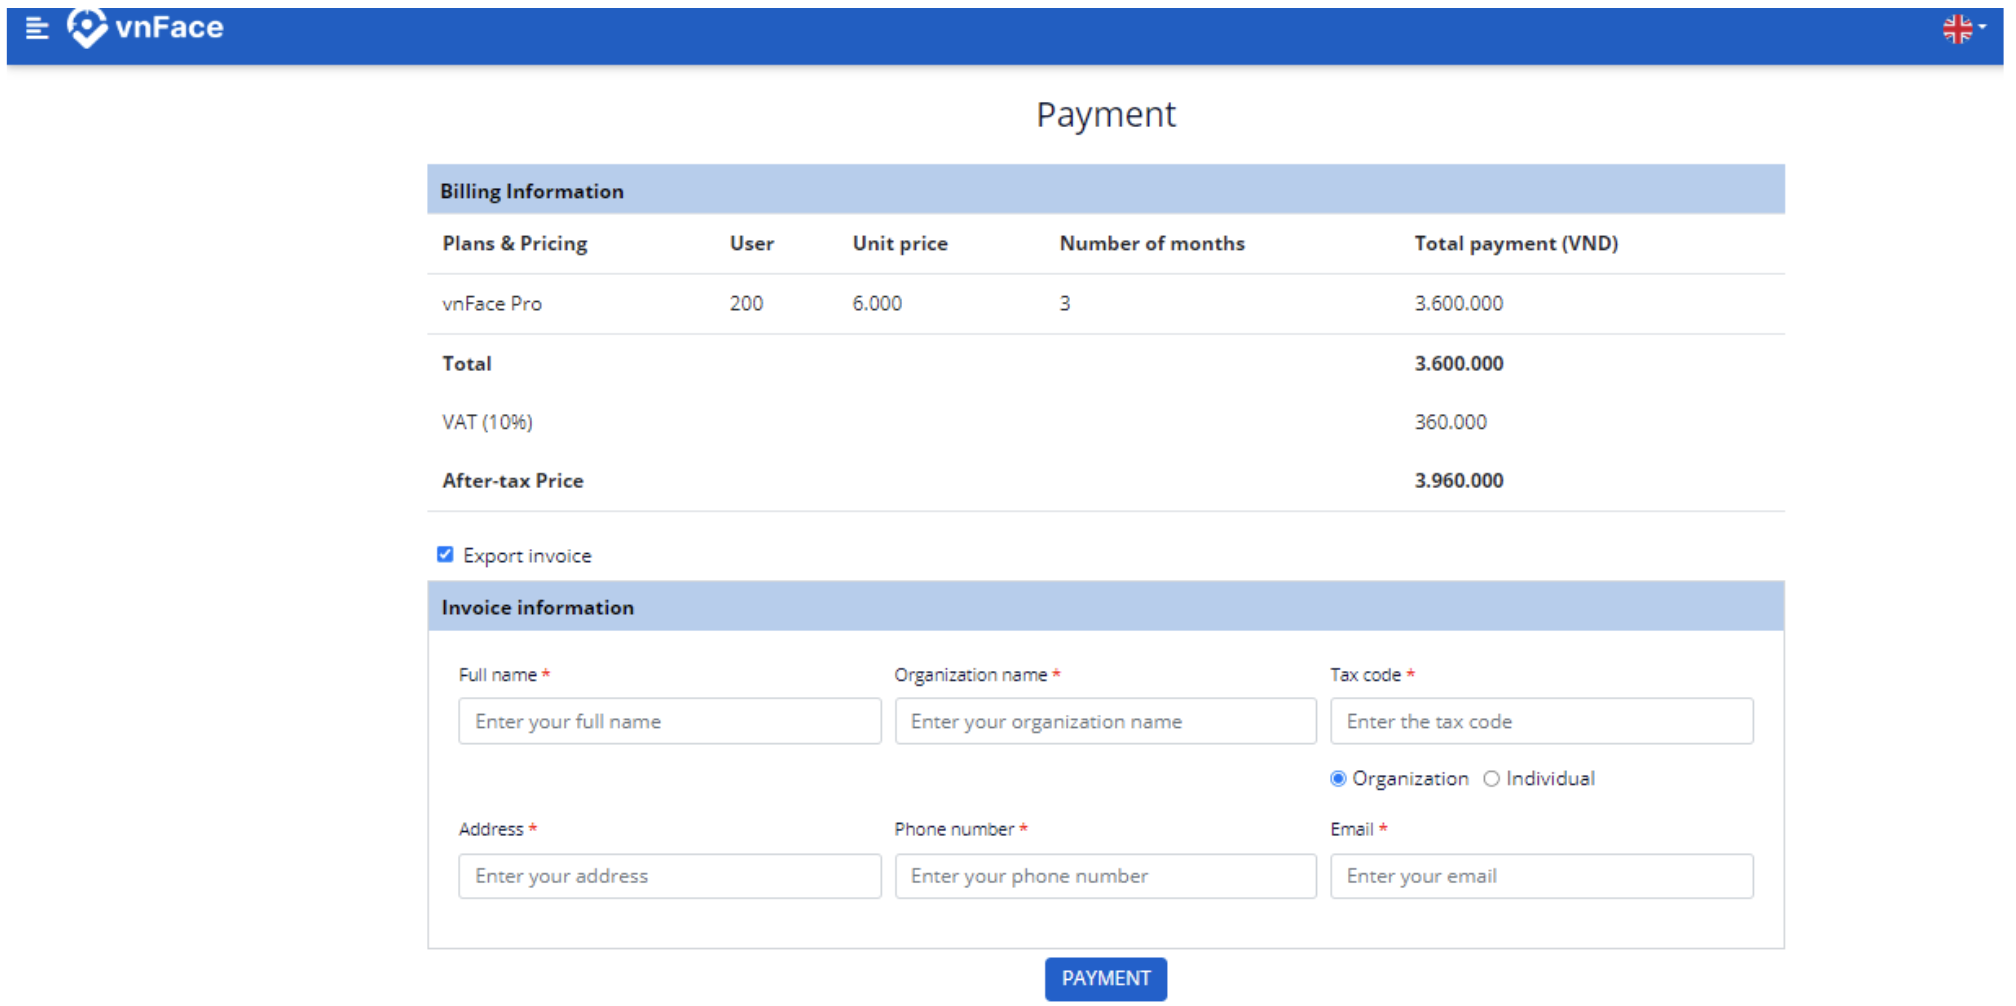Click the unit price 6.000 cell

point(877,304)
